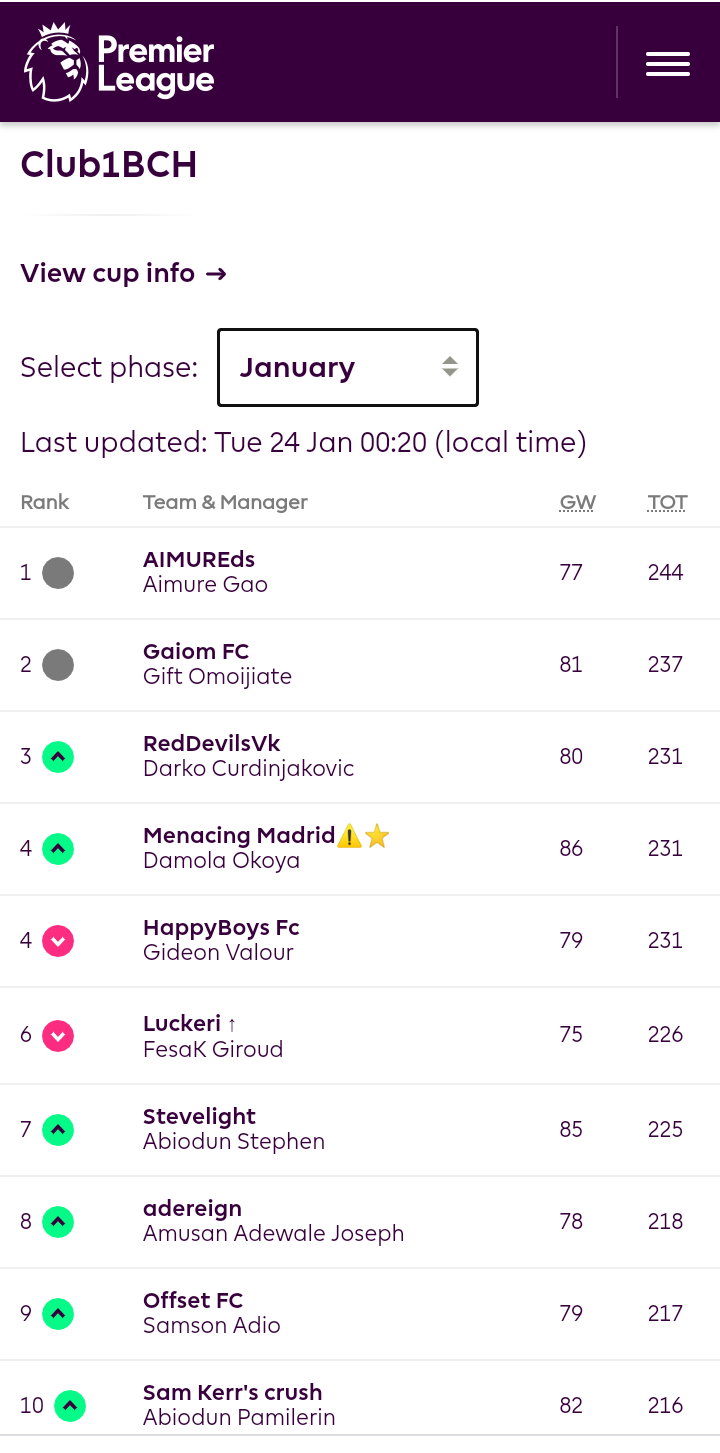Click the TOT column header
The width and height of the screenshot is (720, 1453).
667,502
